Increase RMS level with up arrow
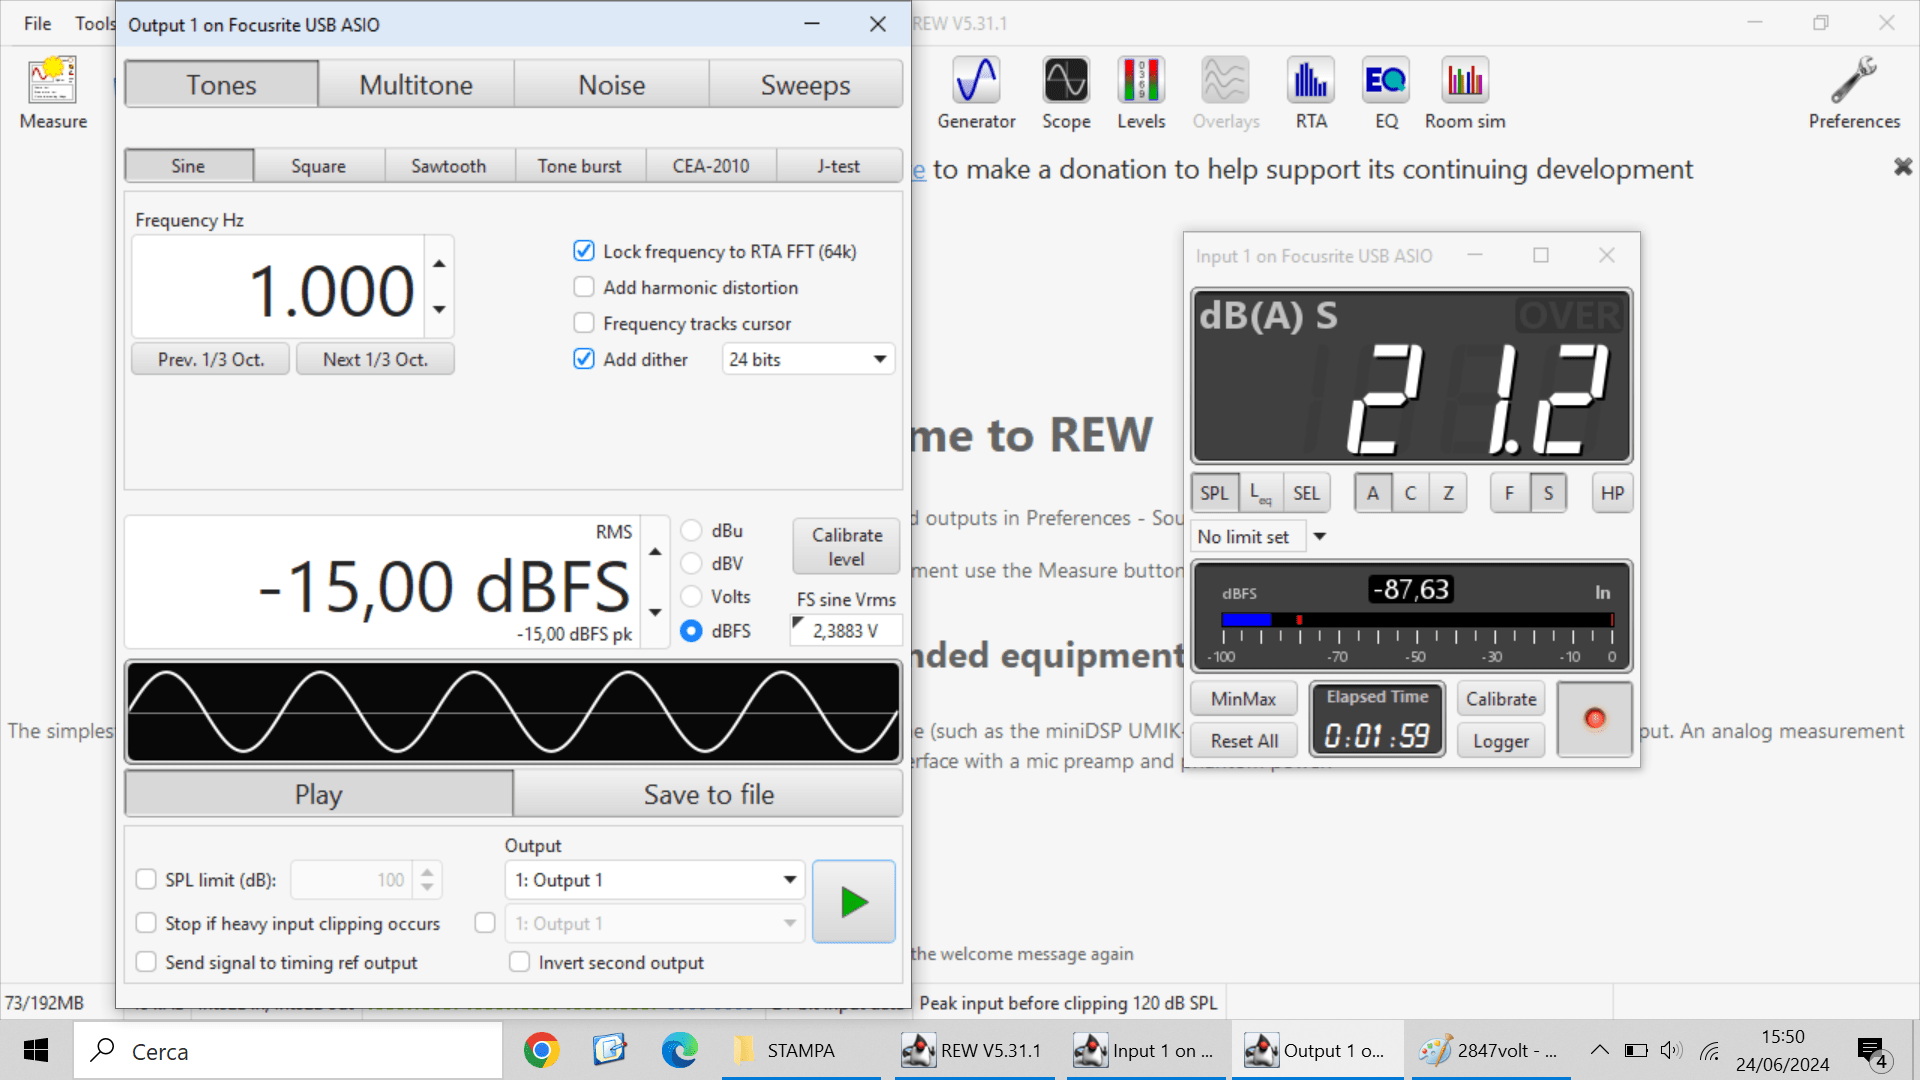The image size is (1920, 1080). pos(655,552)
